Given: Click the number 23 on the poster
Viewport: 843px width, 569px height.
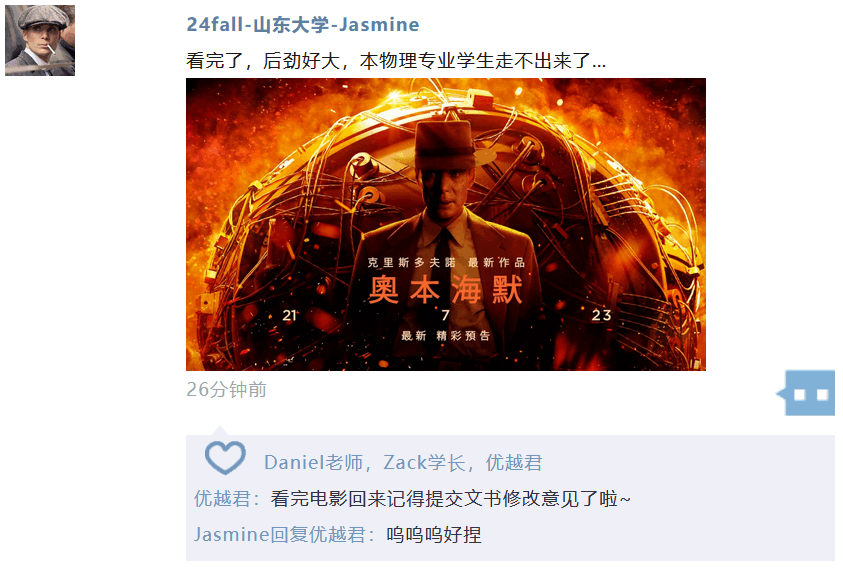Looking at the screenshot, I should (602, 315).
